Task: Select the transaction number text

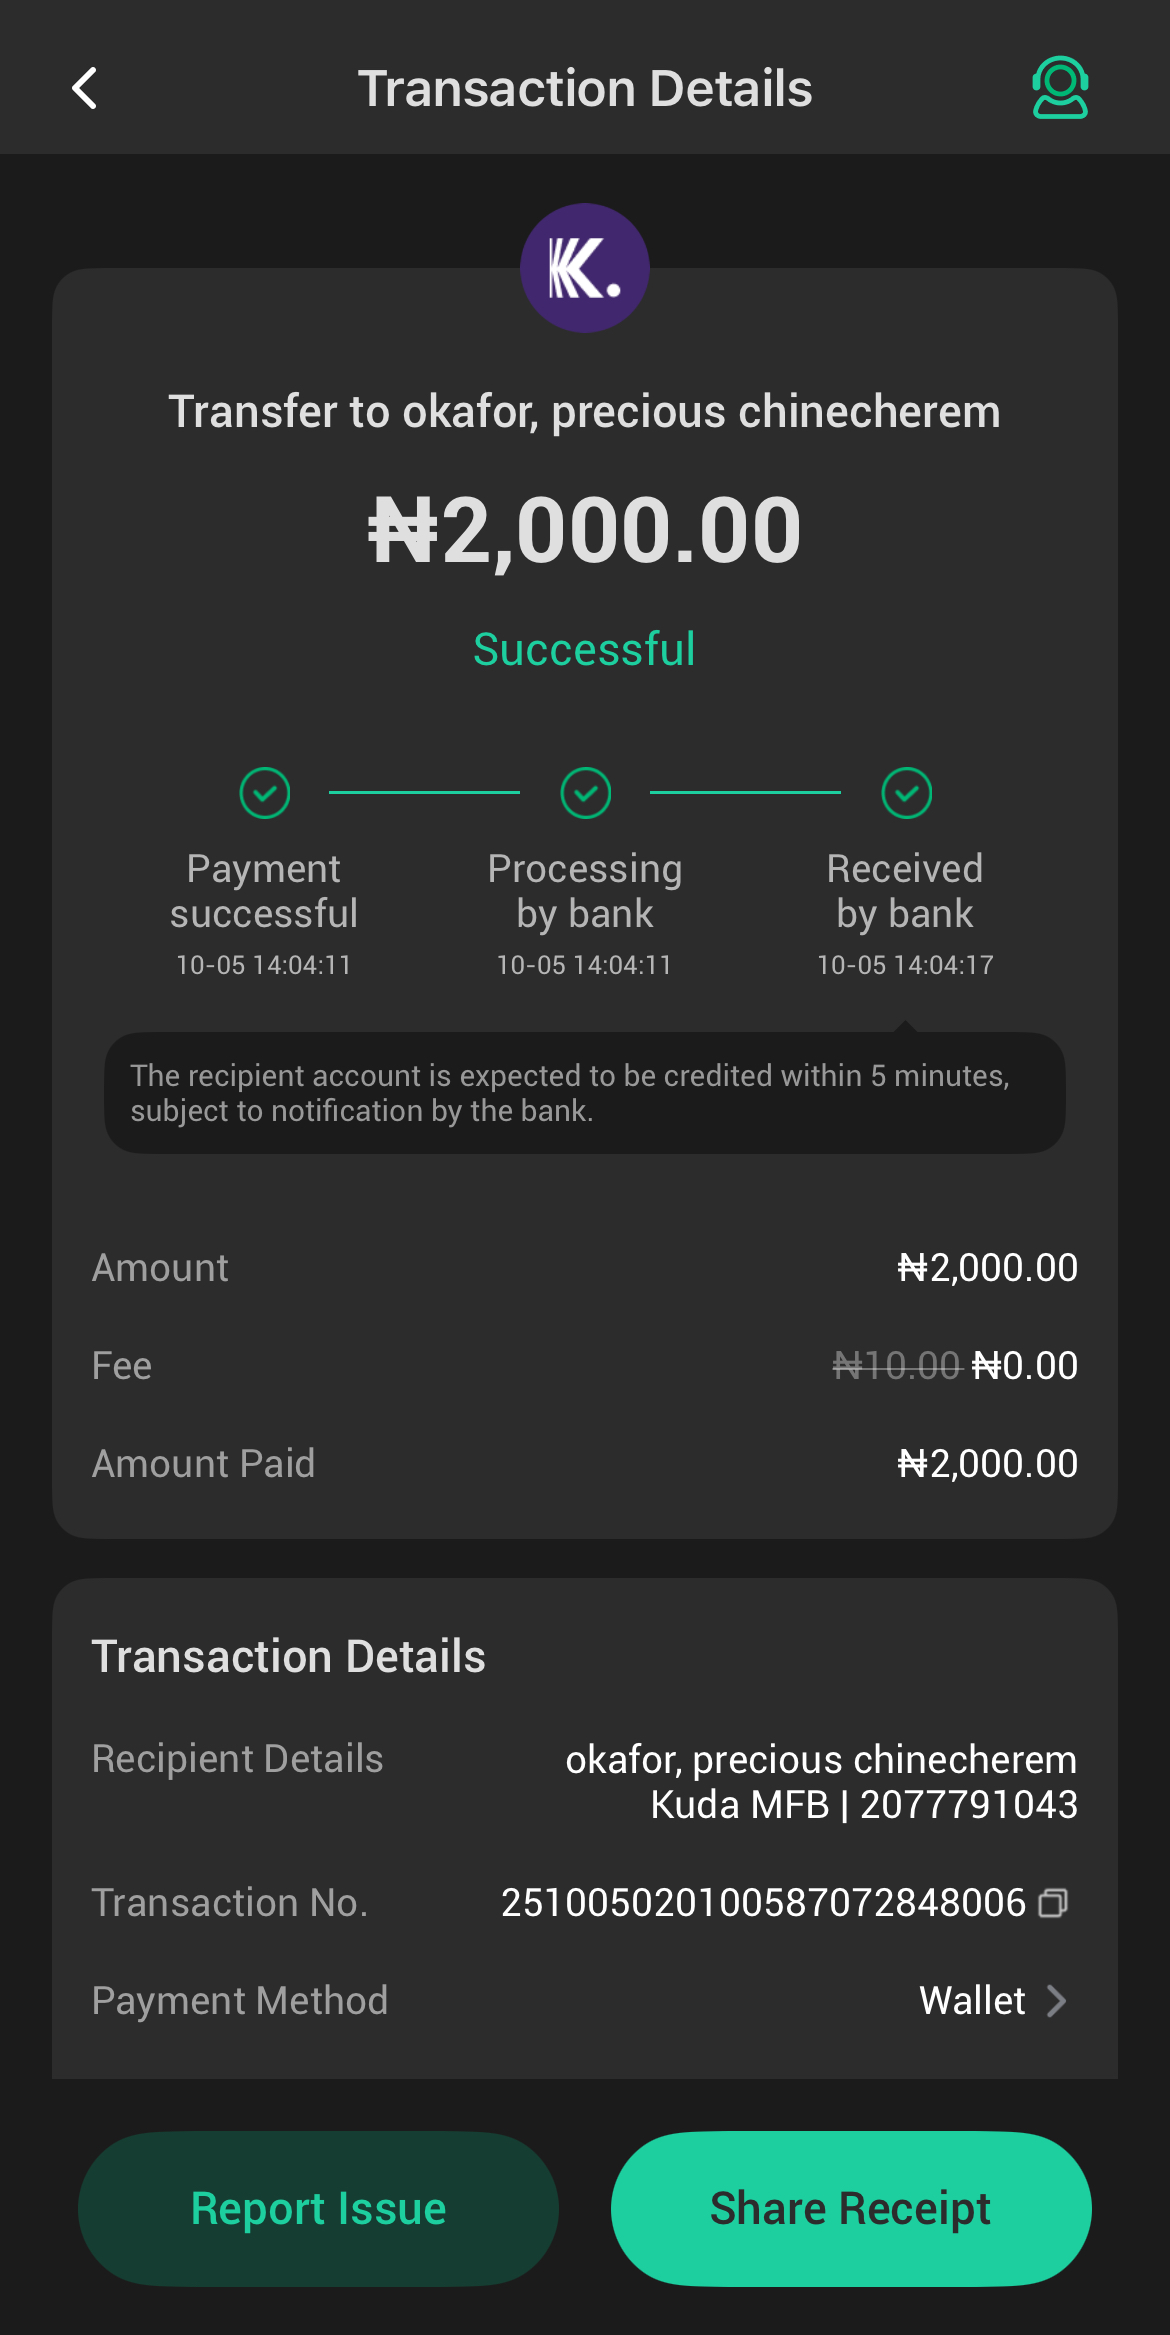Action: coord(763,1903)
